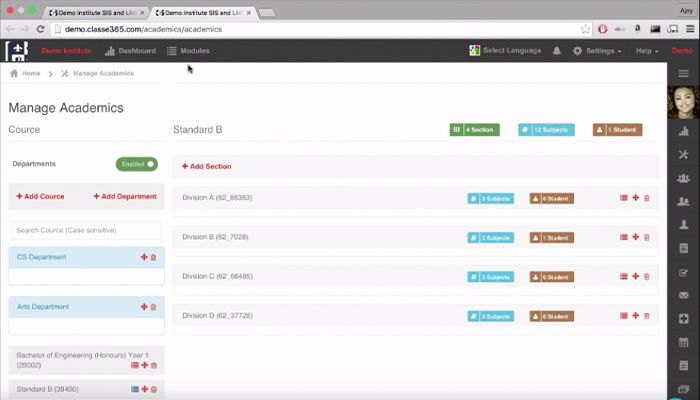
Task: Reload the page in the browser
Action: (40, 29)
